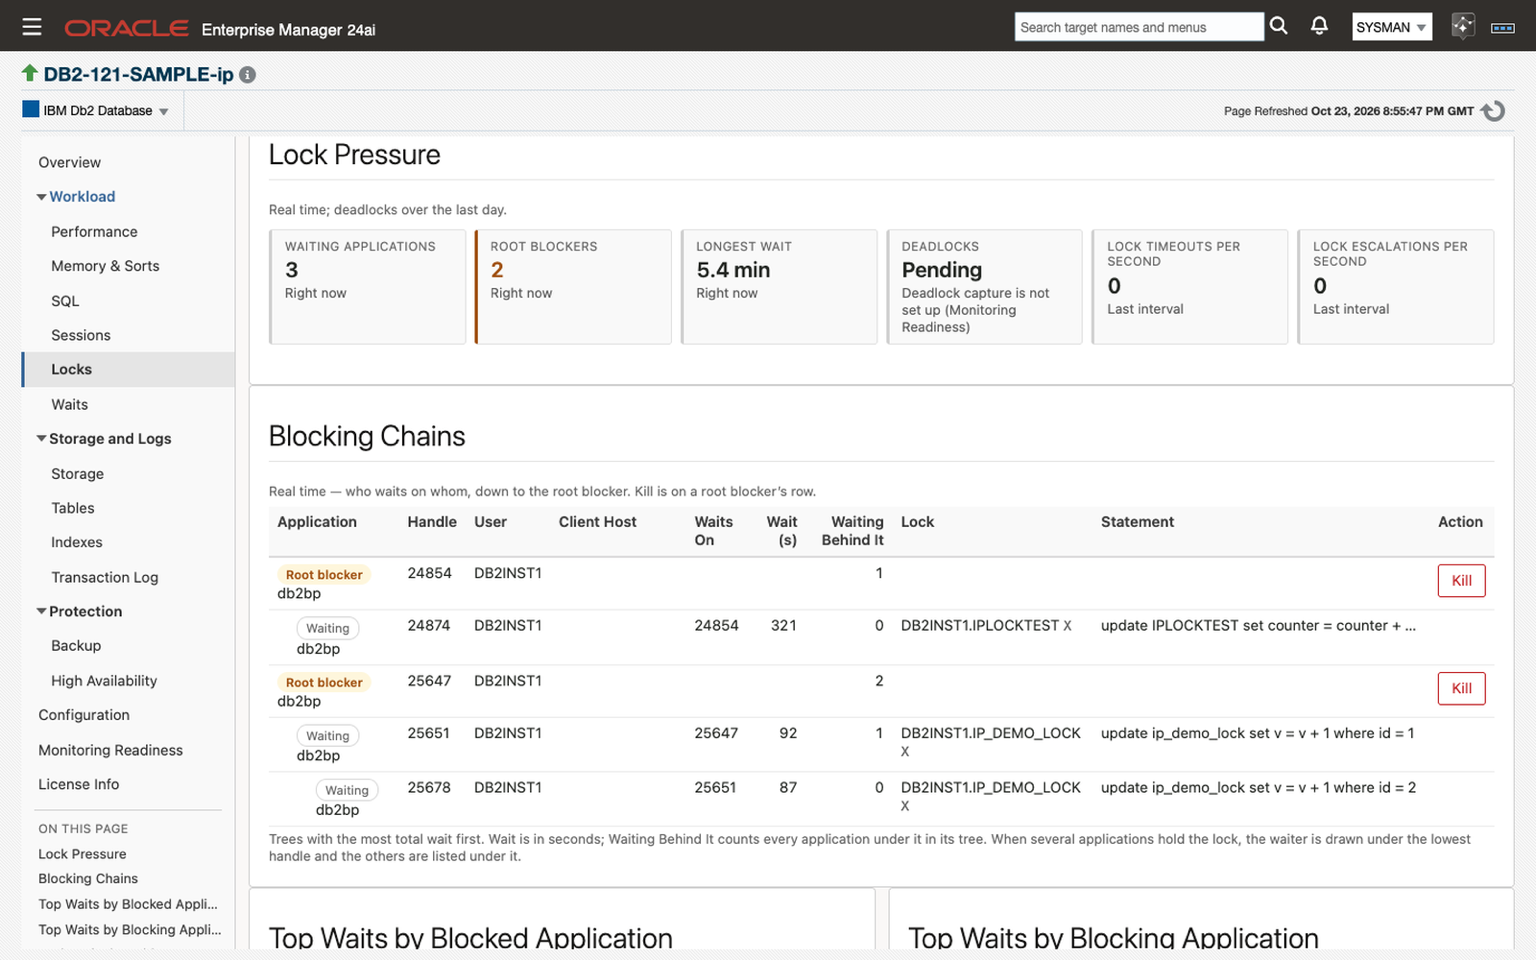The image size is (1536, 960).
Task: Open the notifications bell
Action: 1319,26
